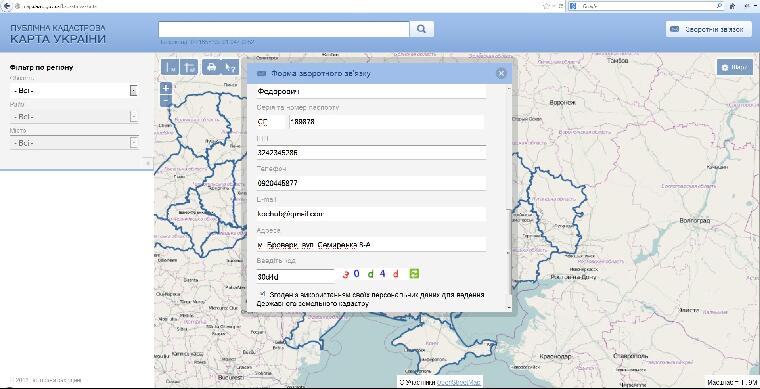Open the Район dropdown showing Всі

point(74,117)
